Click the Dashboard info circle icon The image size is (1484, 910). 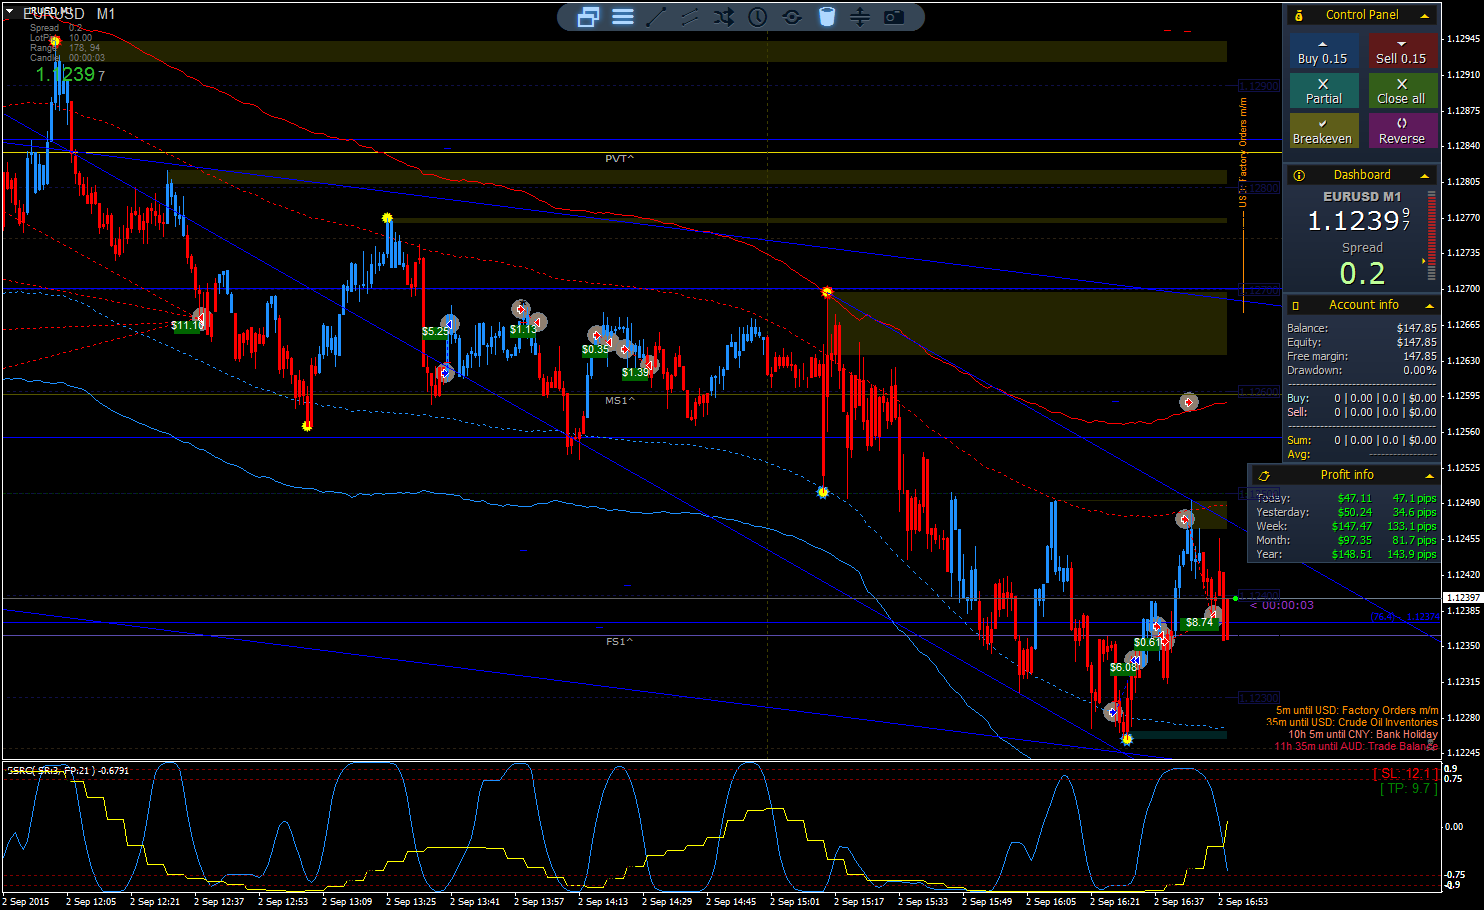tap(1299, 175)
